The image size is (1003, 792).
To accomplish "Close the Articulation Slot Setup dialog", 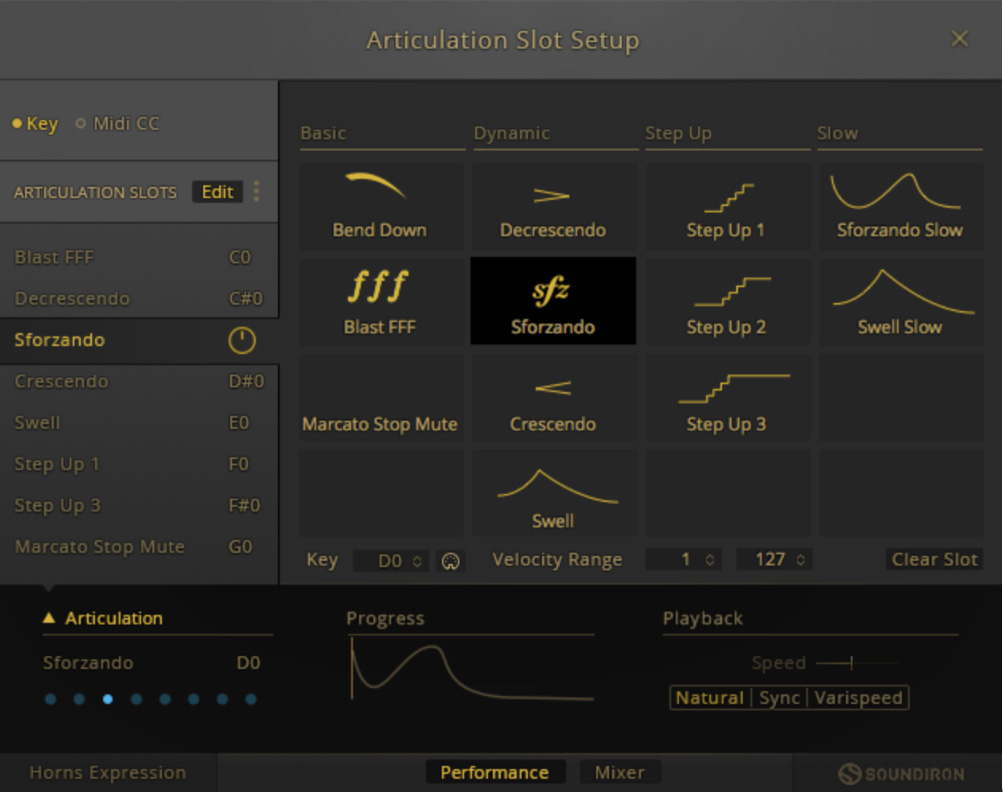I will (960, 39).
